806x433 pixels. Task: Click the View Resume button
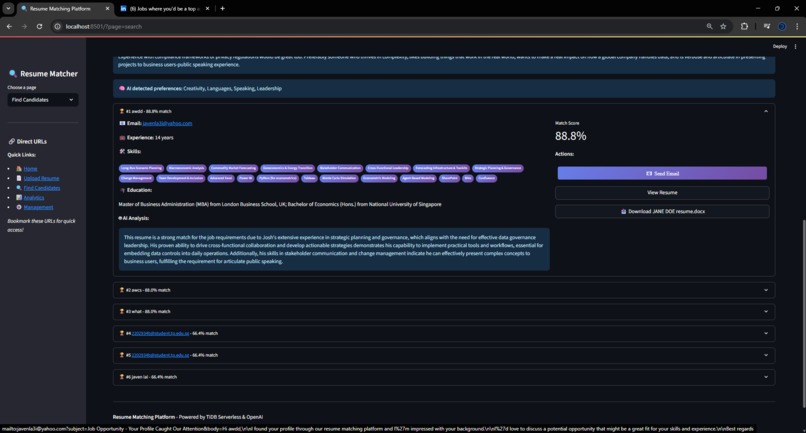[x=662, y=192]
